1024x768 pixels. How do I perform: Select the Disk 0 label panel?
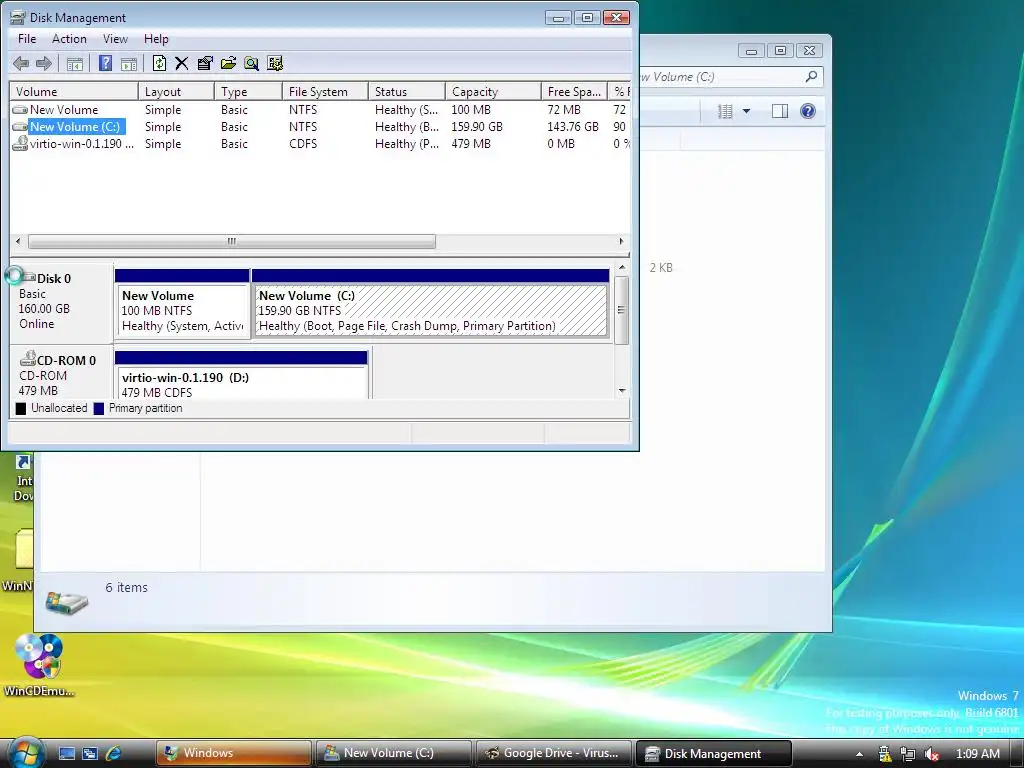[61, 303]
